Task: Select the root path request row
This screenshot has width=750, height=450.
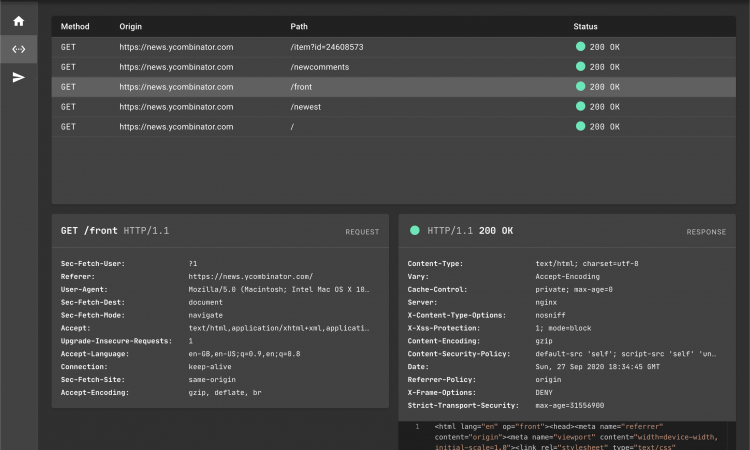Action: (x=394, y=127)
